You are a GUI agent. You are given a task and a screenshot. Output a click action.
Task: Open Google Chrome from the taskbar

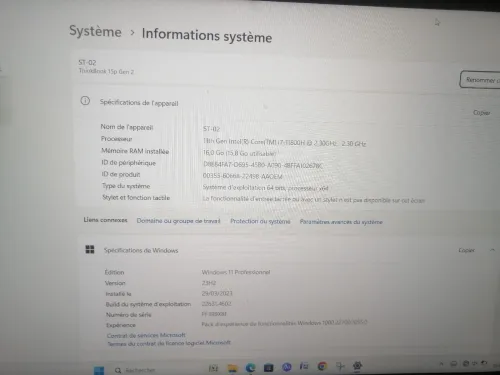pyautogui.click(x=322, y=366)
